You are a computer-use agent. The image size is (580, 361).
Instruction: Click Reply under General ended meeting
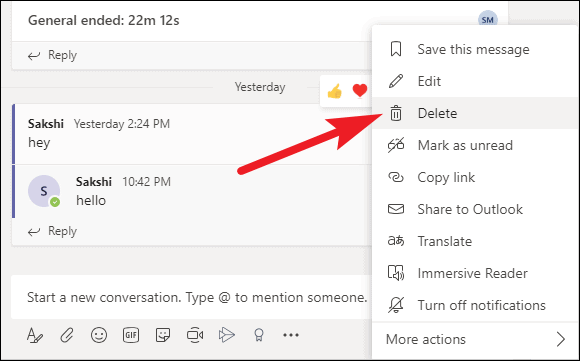(x=53, y=55)
